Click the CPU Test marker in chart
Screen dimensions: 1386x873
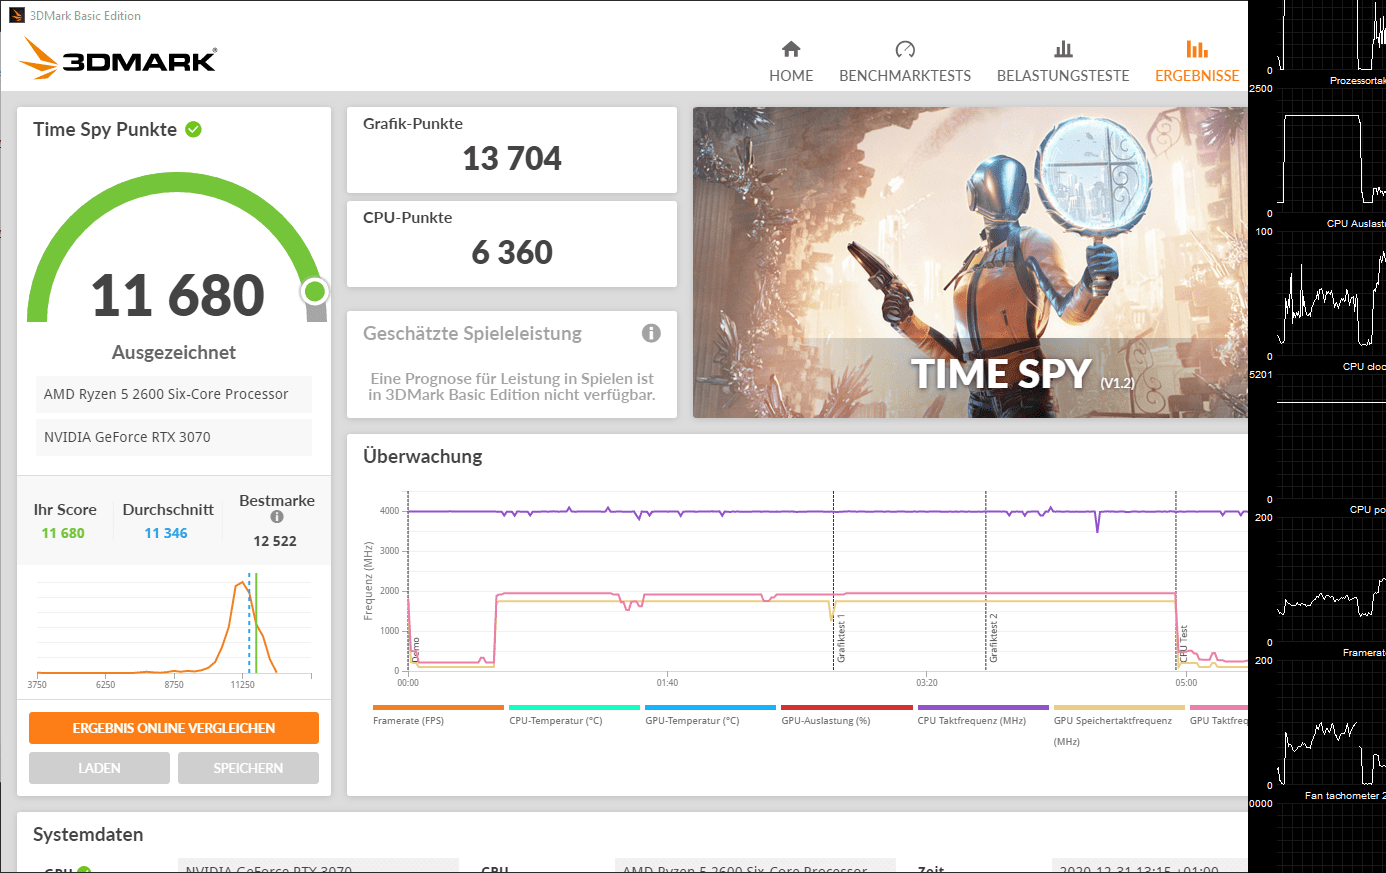coord(1183,643)
